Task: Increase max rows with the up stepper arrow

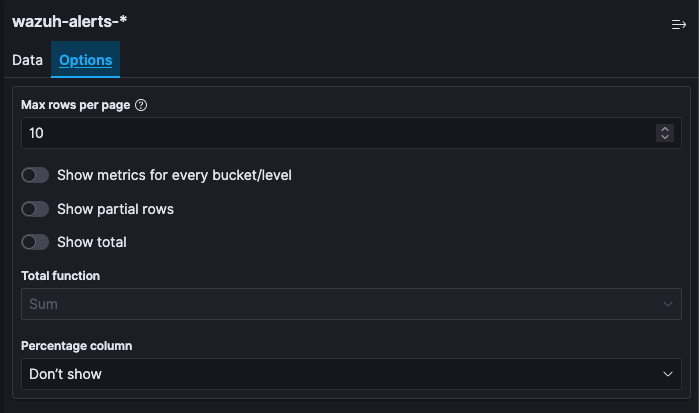Action: point(665,129)
